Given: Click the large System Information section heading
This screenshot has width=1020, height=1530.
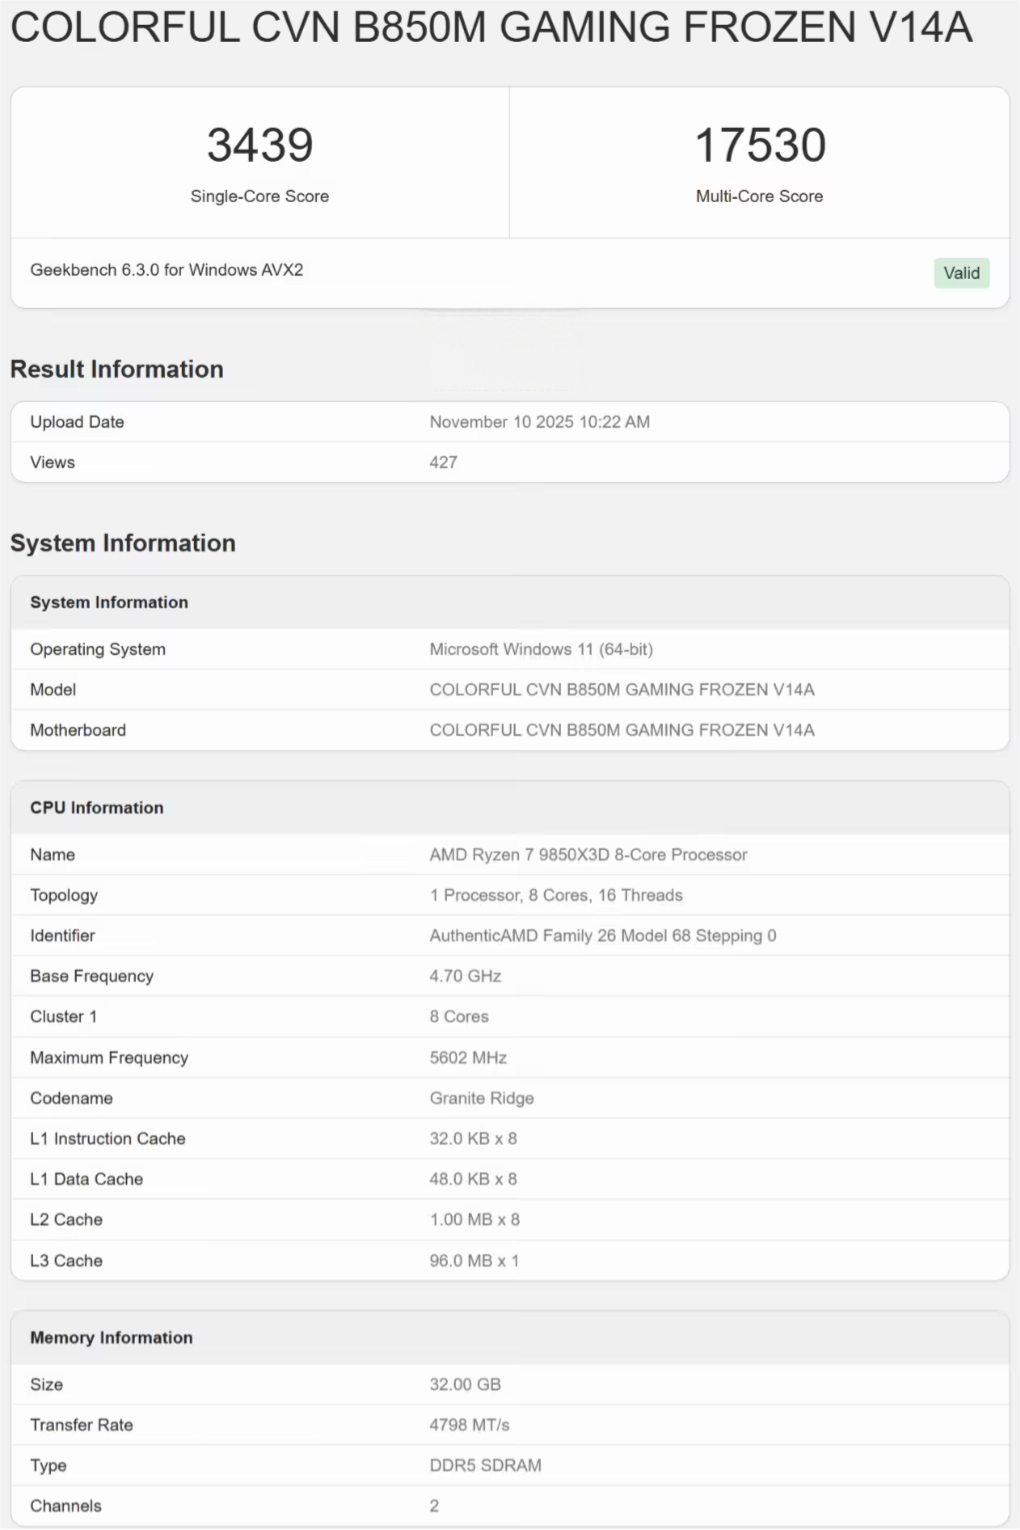Looking at the screenshot, I should (123, 543).
